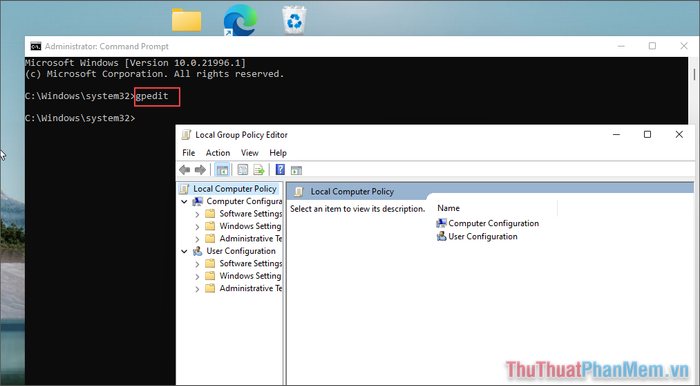Expand Software Settings under Computer Configuration

pos(197,214)
